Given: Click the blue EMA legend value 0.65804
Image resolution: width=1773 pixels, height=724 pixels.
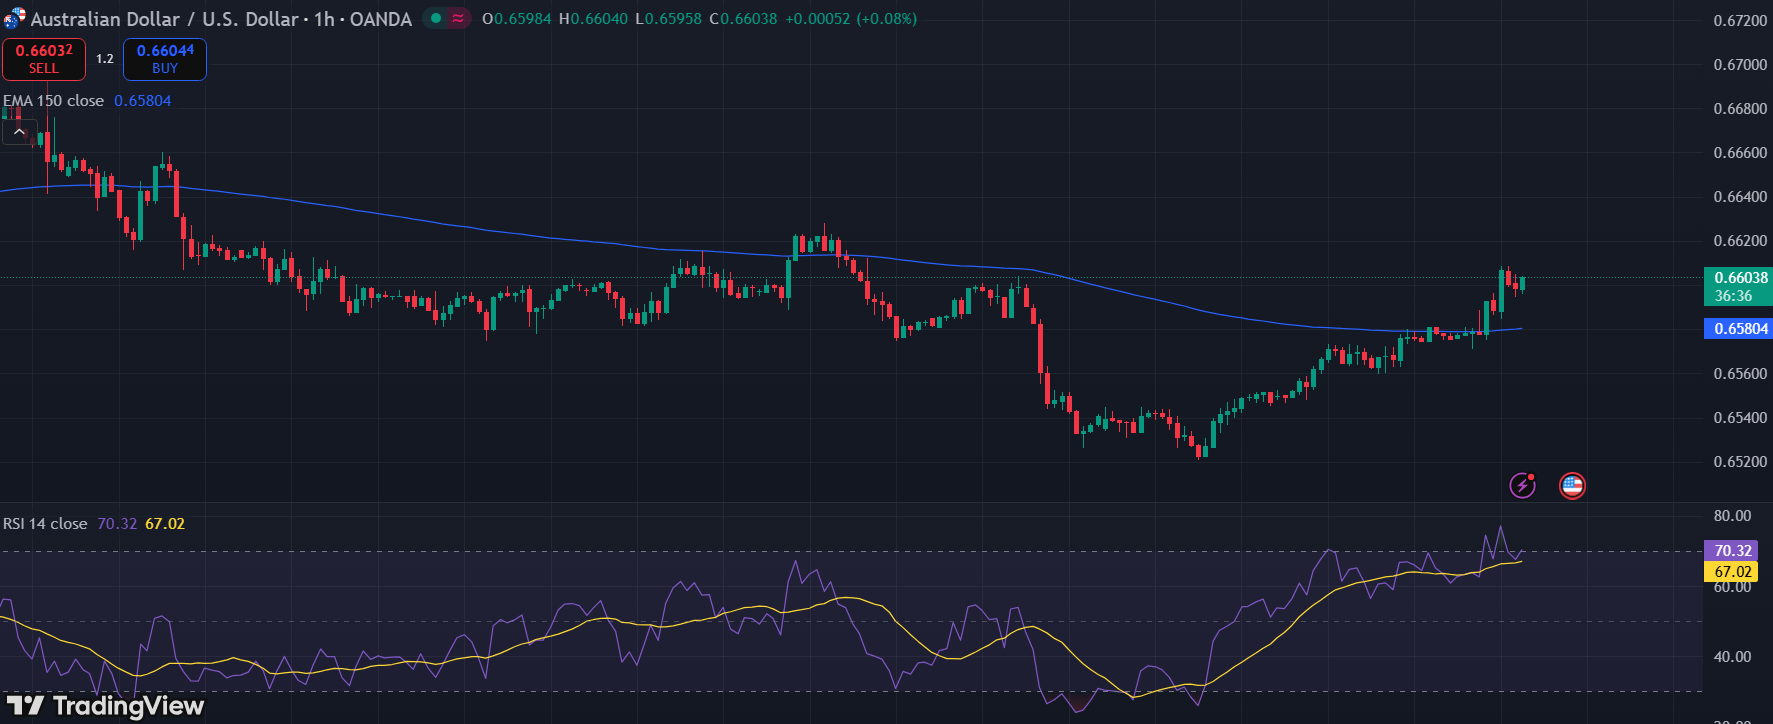Looking at the screenshot, I should point(142,101).
